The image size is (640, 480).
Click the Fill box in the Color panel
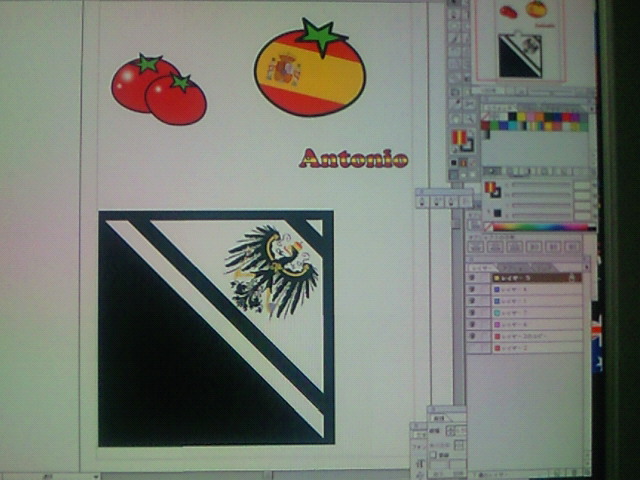point(490,187)
